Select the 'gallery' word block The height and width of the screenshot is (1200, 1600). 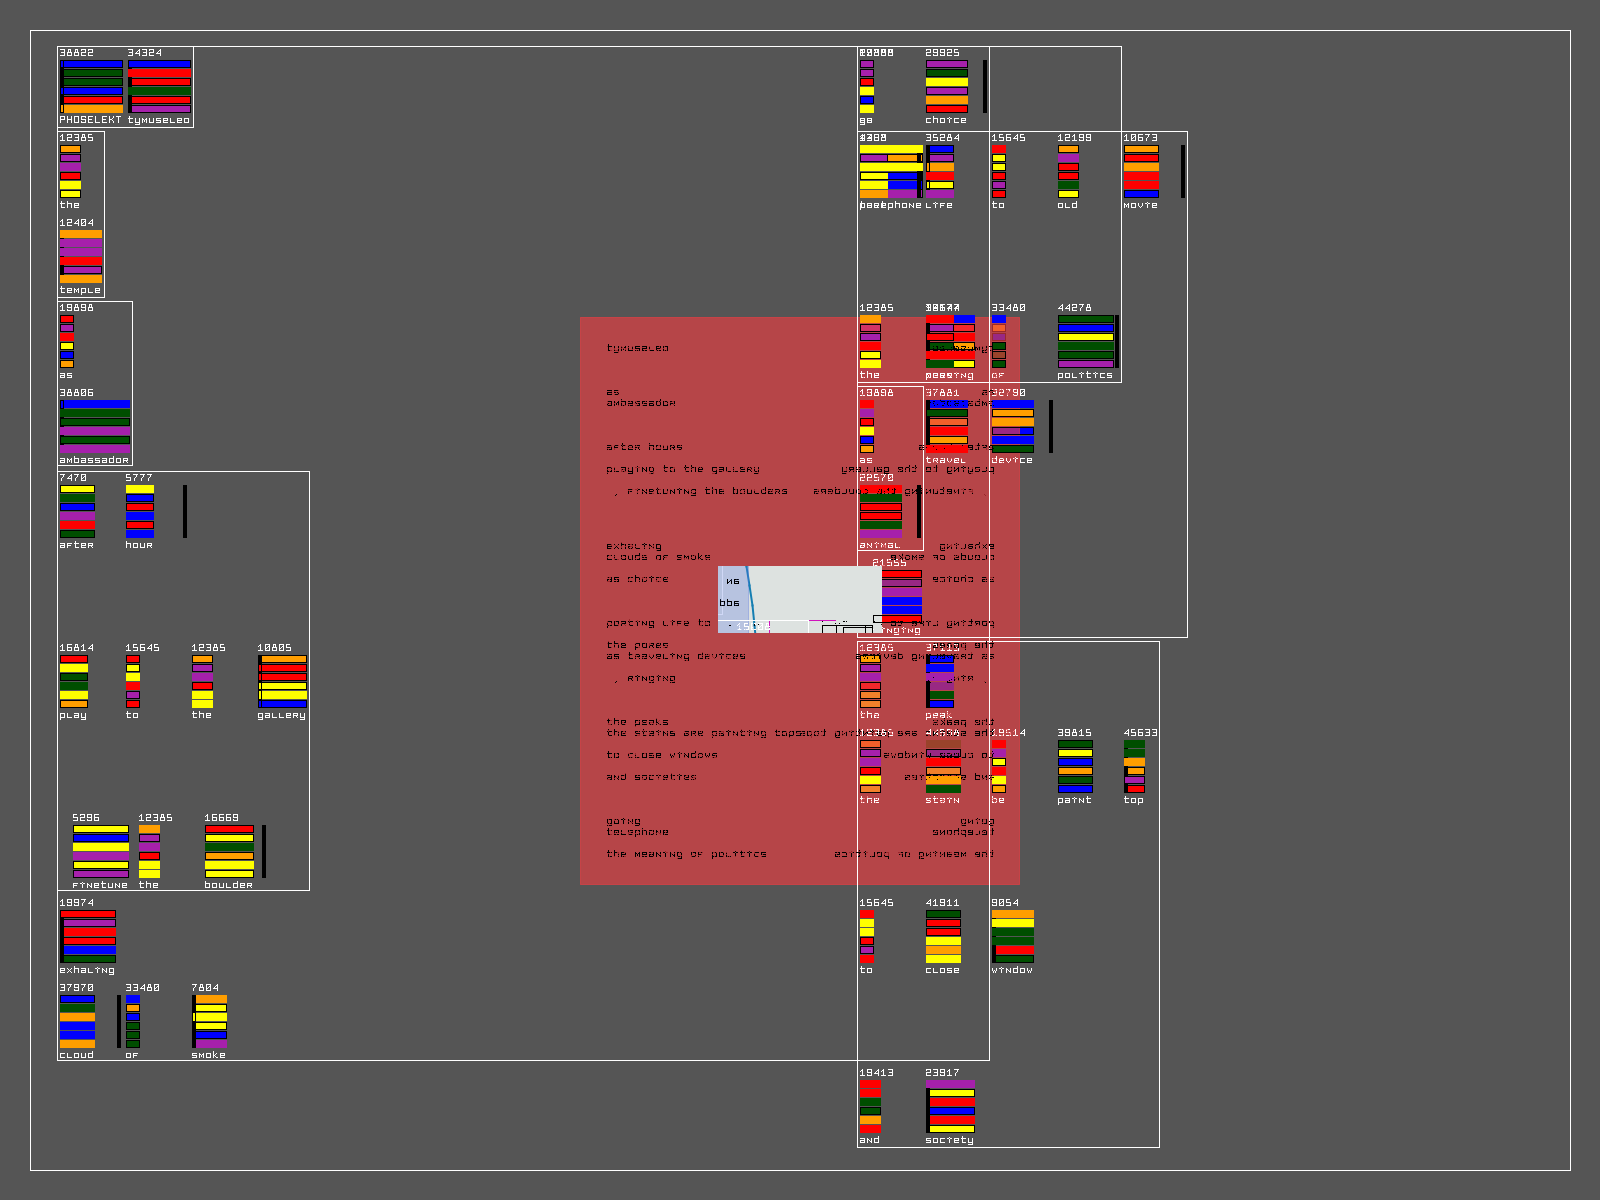282,682
